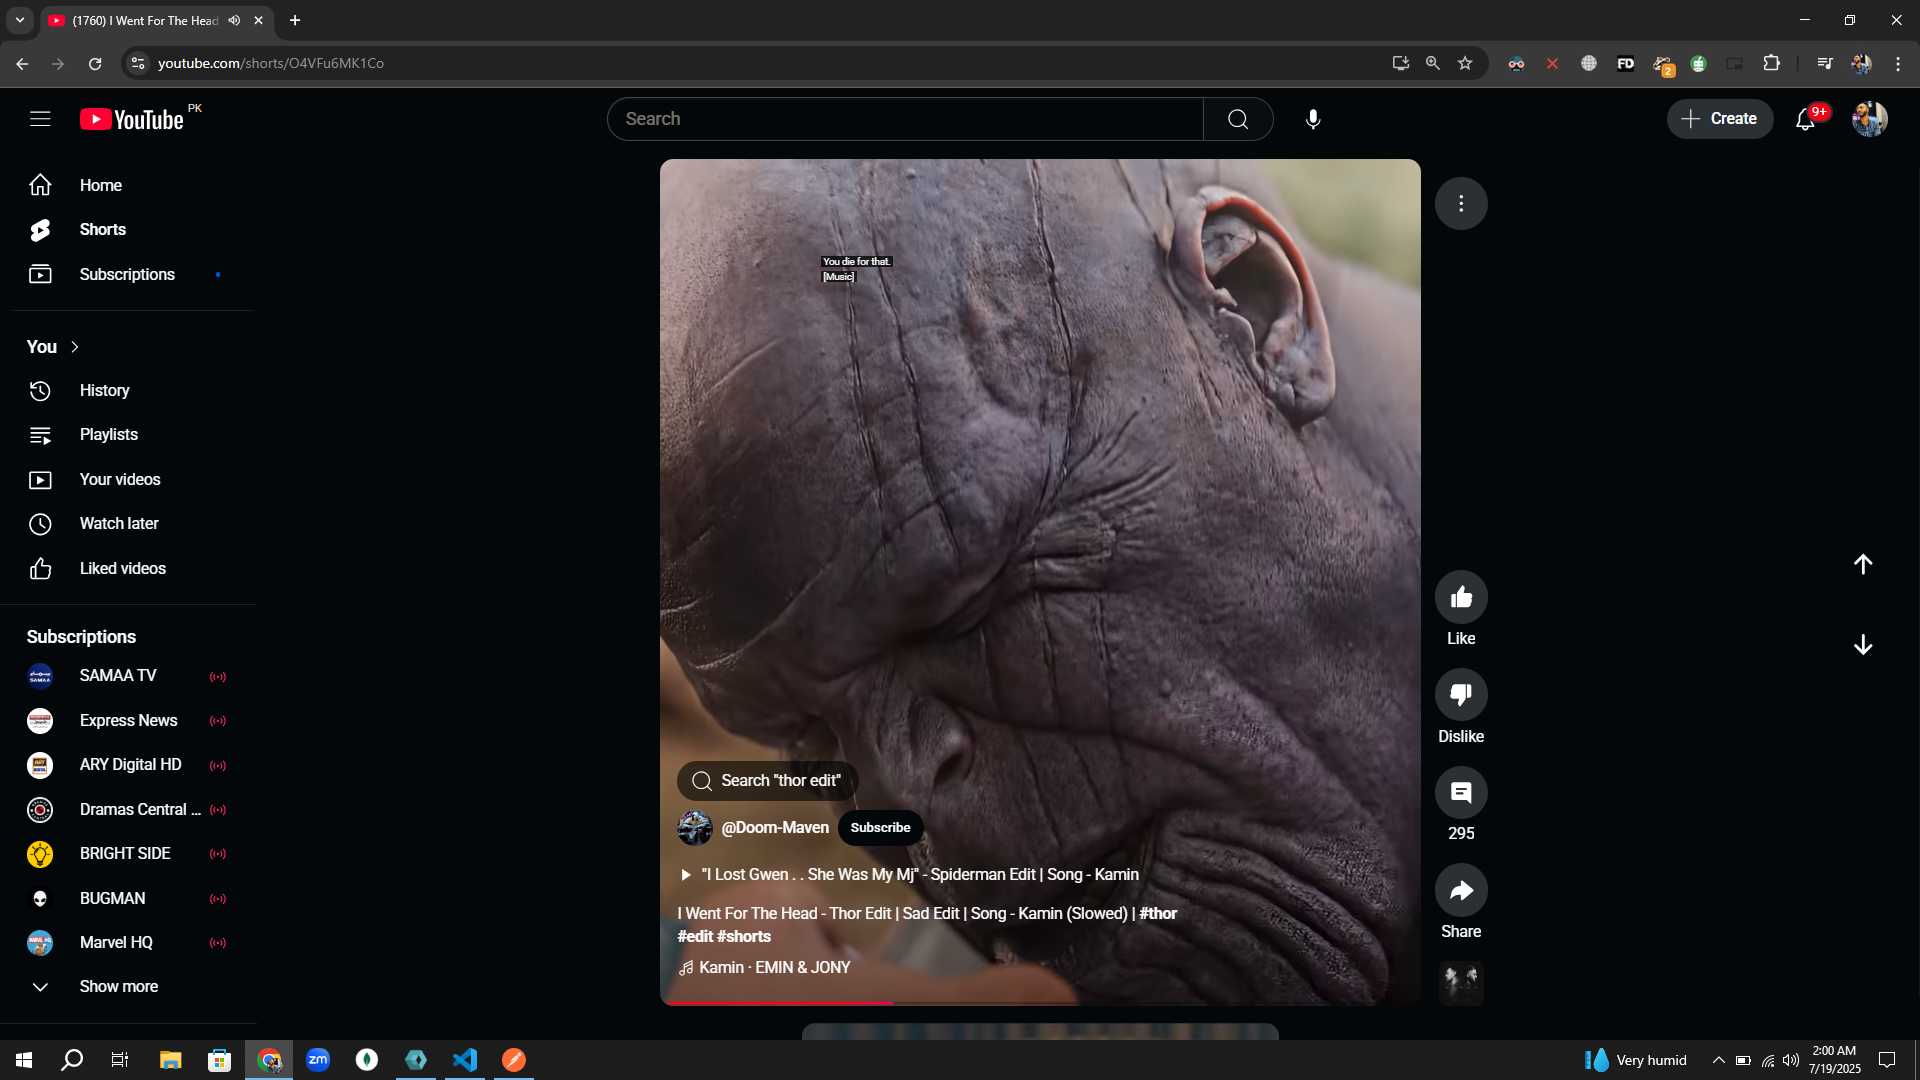This screenshot has width=1920, height=1080.
Task: Search "thor edit" suggestion chip
Action: [x=767, y=781]
